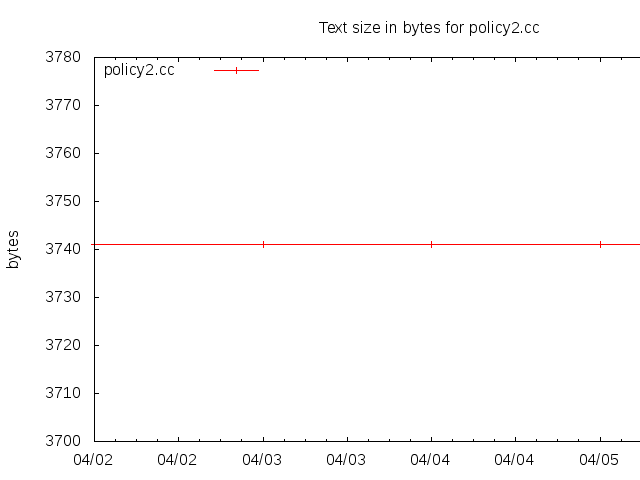Click the chart title for policy2.cc
Viewport: 640px width, 480px height.
pyautogui.click(x=429, y=28)
